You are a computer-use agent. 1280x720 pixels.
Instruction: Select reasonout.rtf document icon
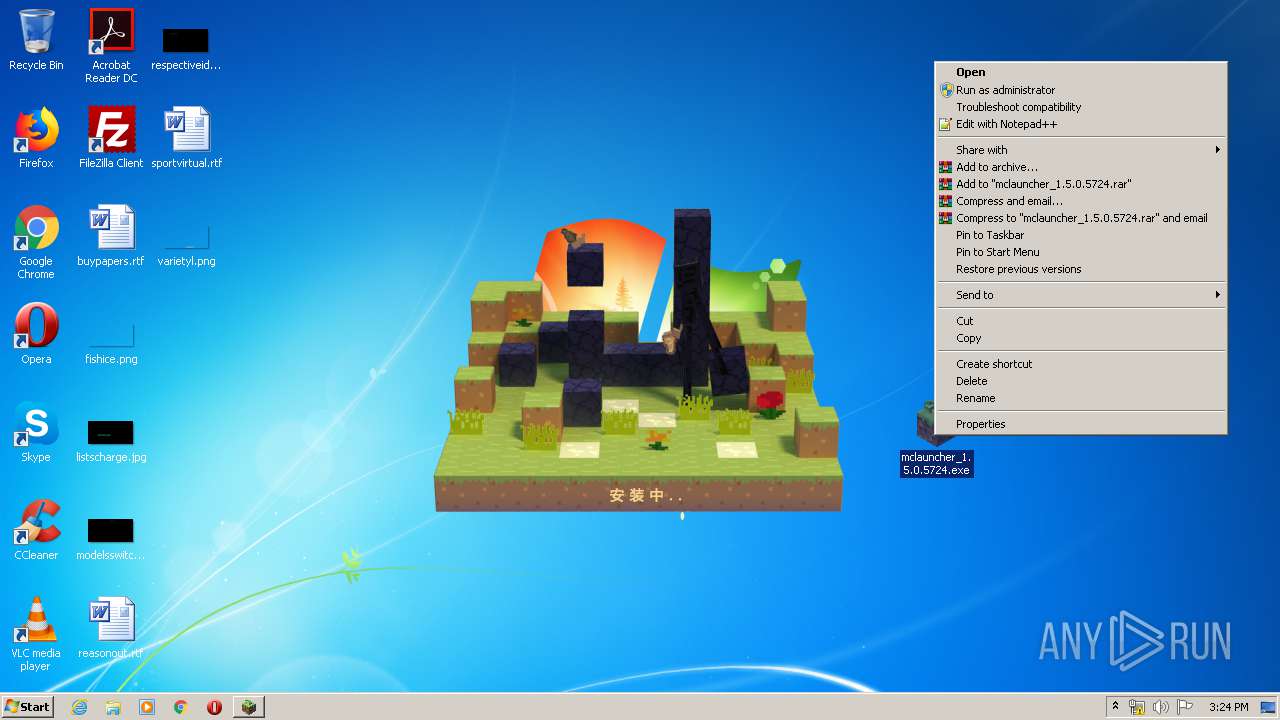(x=111, y=628)
